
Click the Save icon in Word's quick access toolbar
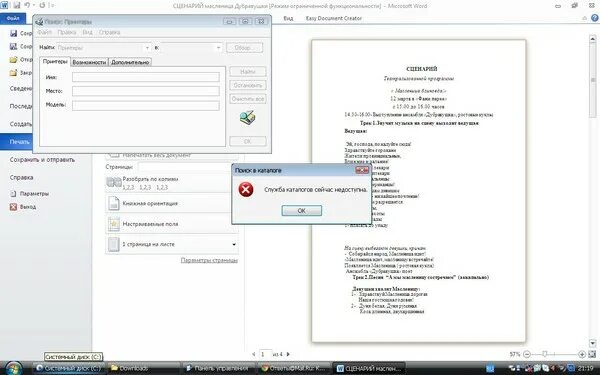pyautogui.click(x=17, y=5)
